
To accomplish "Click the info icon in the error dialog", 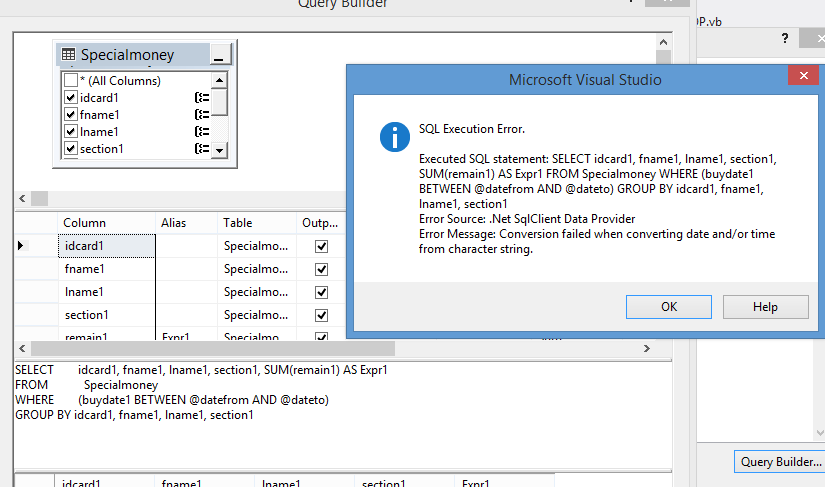I will coord(395,137).
